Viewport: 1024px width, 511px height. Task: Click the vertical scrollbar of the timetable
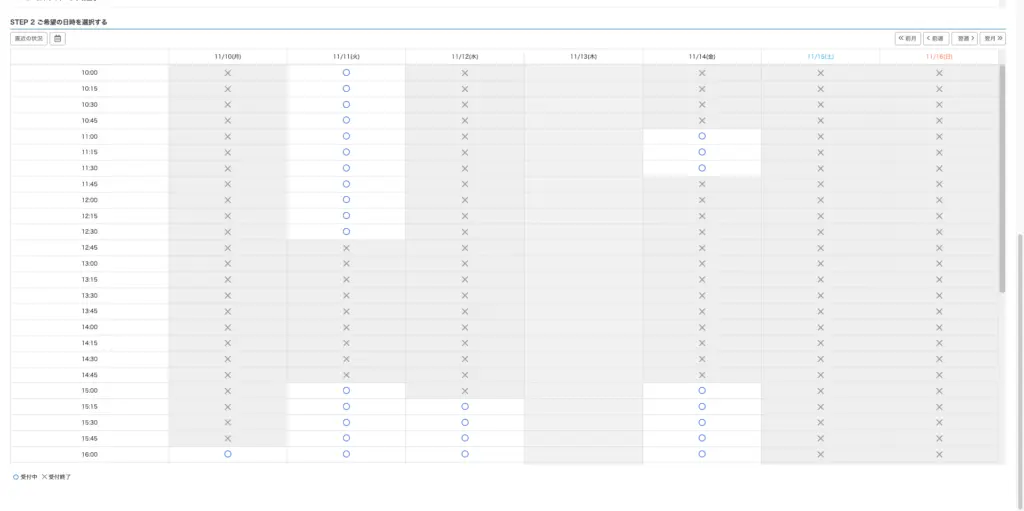1002,180
